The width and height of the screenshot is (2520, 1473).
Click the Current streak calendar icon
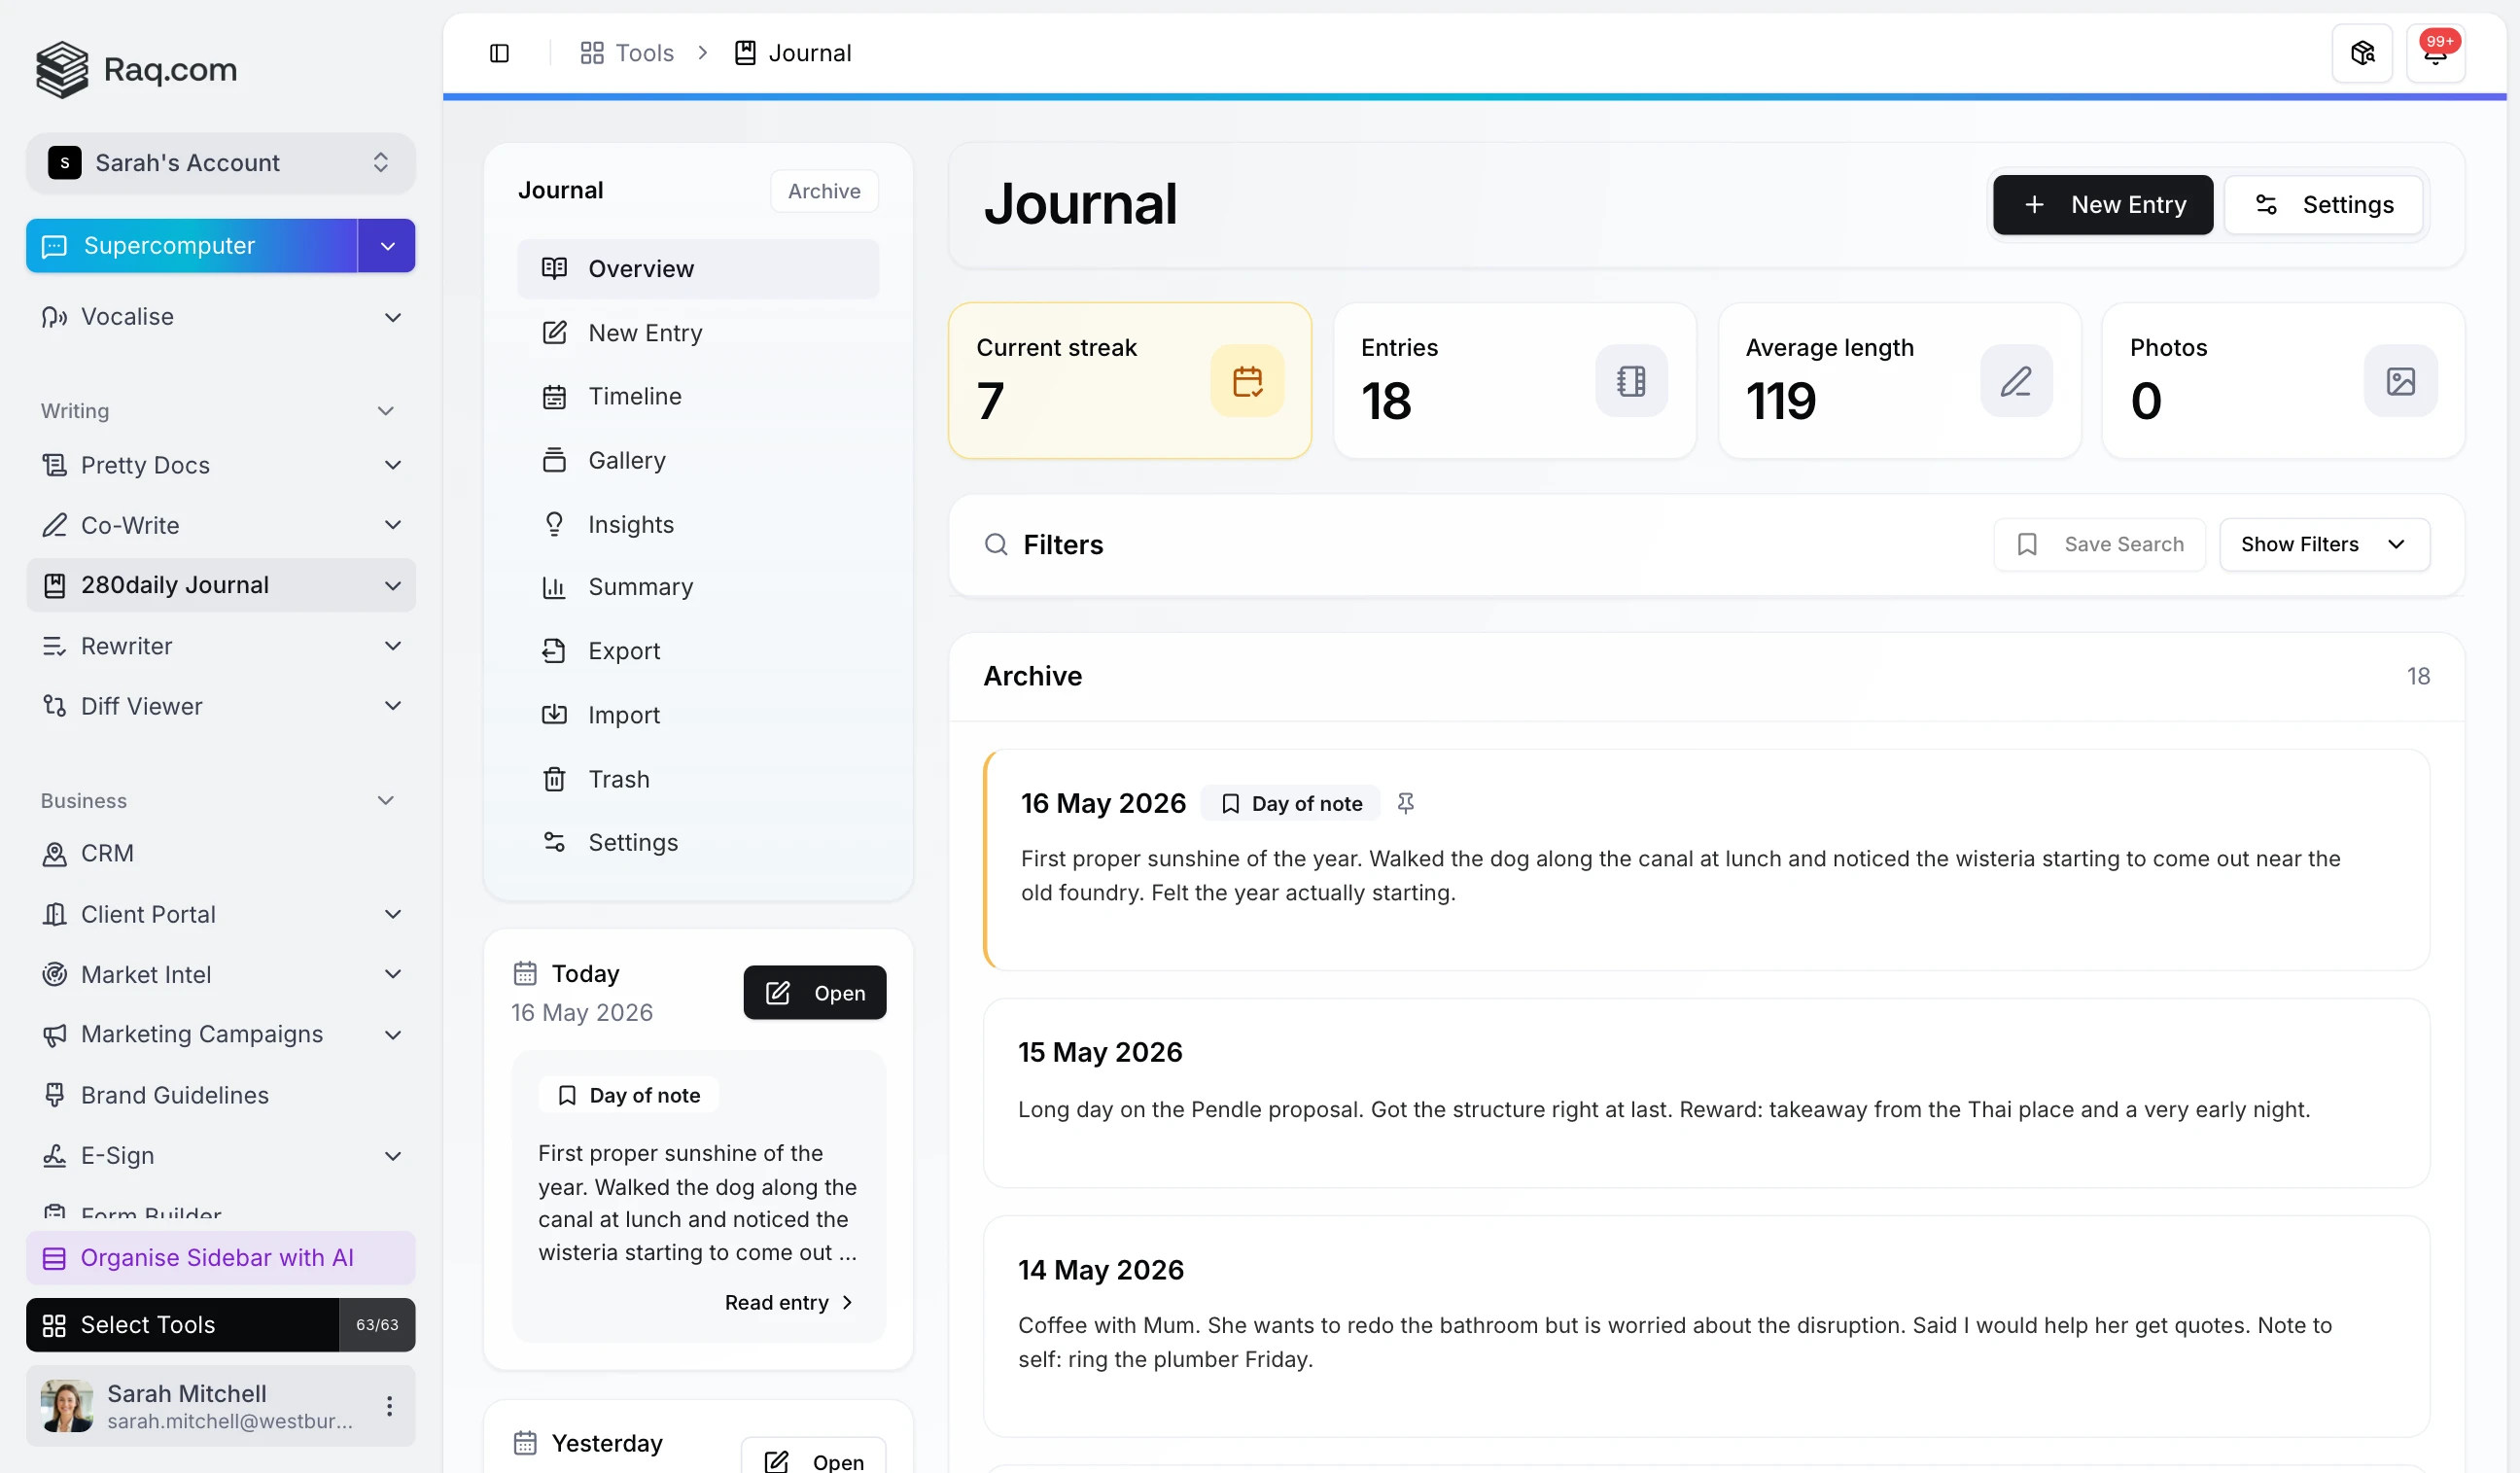tap(1247, 381)
